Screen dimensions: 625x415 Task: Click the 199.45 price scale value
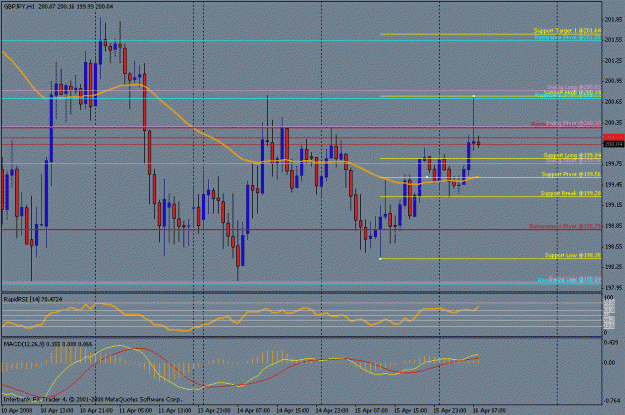613,184
